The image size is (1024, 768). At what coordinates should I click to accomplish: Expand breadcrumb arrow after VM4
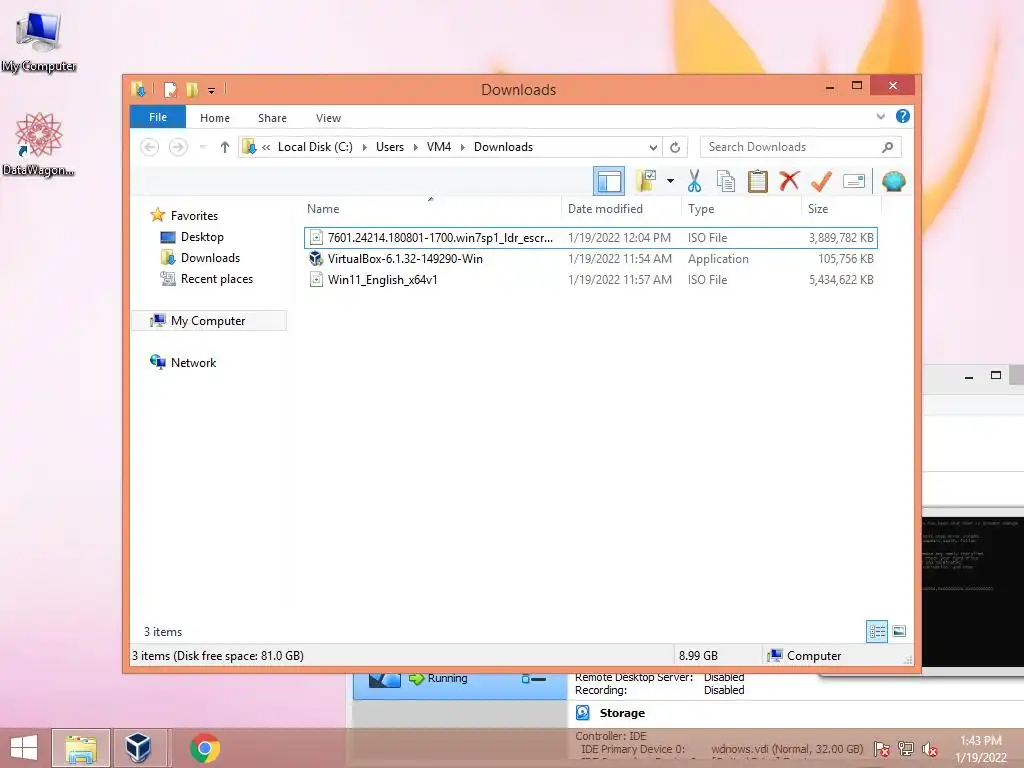point(462,148)
